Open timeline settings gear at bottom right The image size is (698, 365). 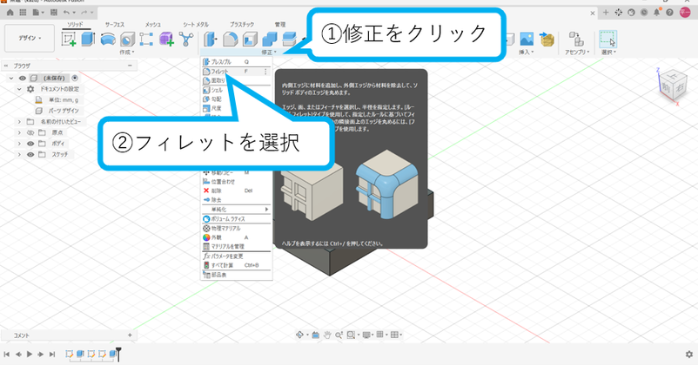[689, 354]
